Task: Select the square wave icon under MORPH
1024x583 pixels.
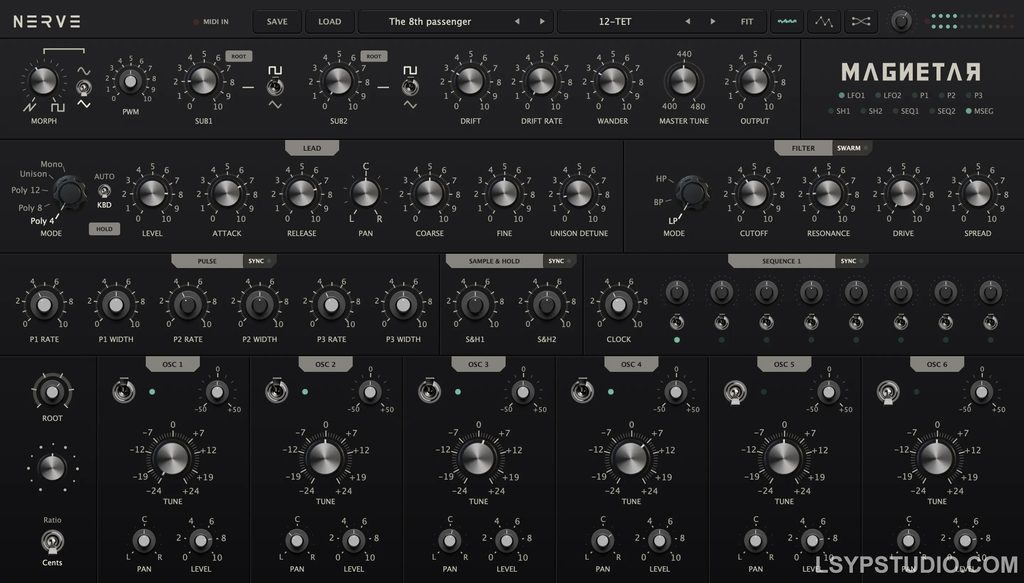Action: tap(58, 107)
